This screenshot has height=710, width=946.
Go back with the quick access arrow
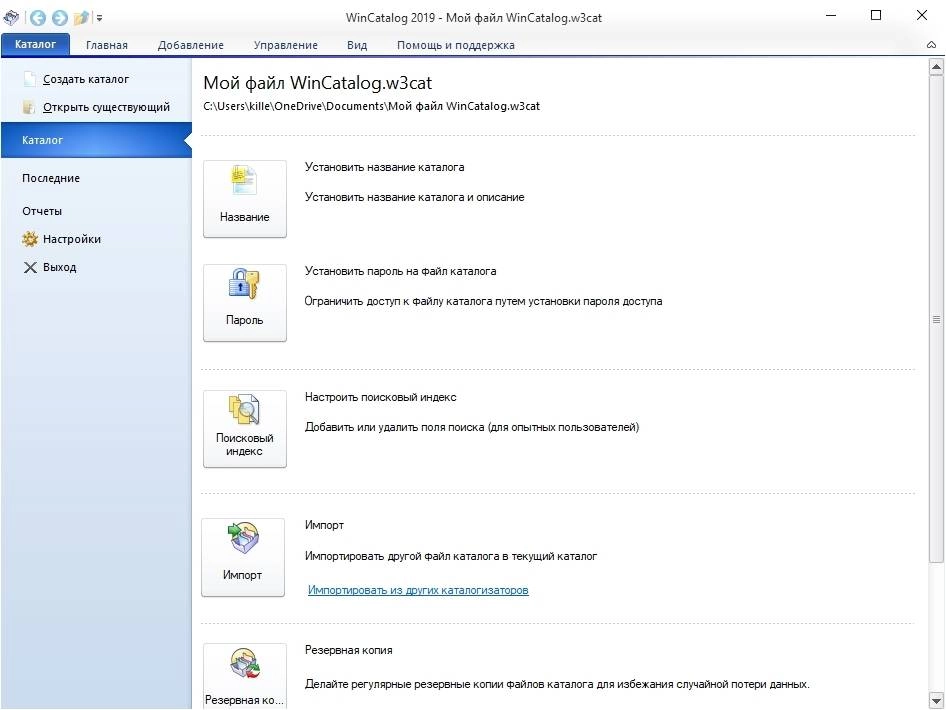37,18
